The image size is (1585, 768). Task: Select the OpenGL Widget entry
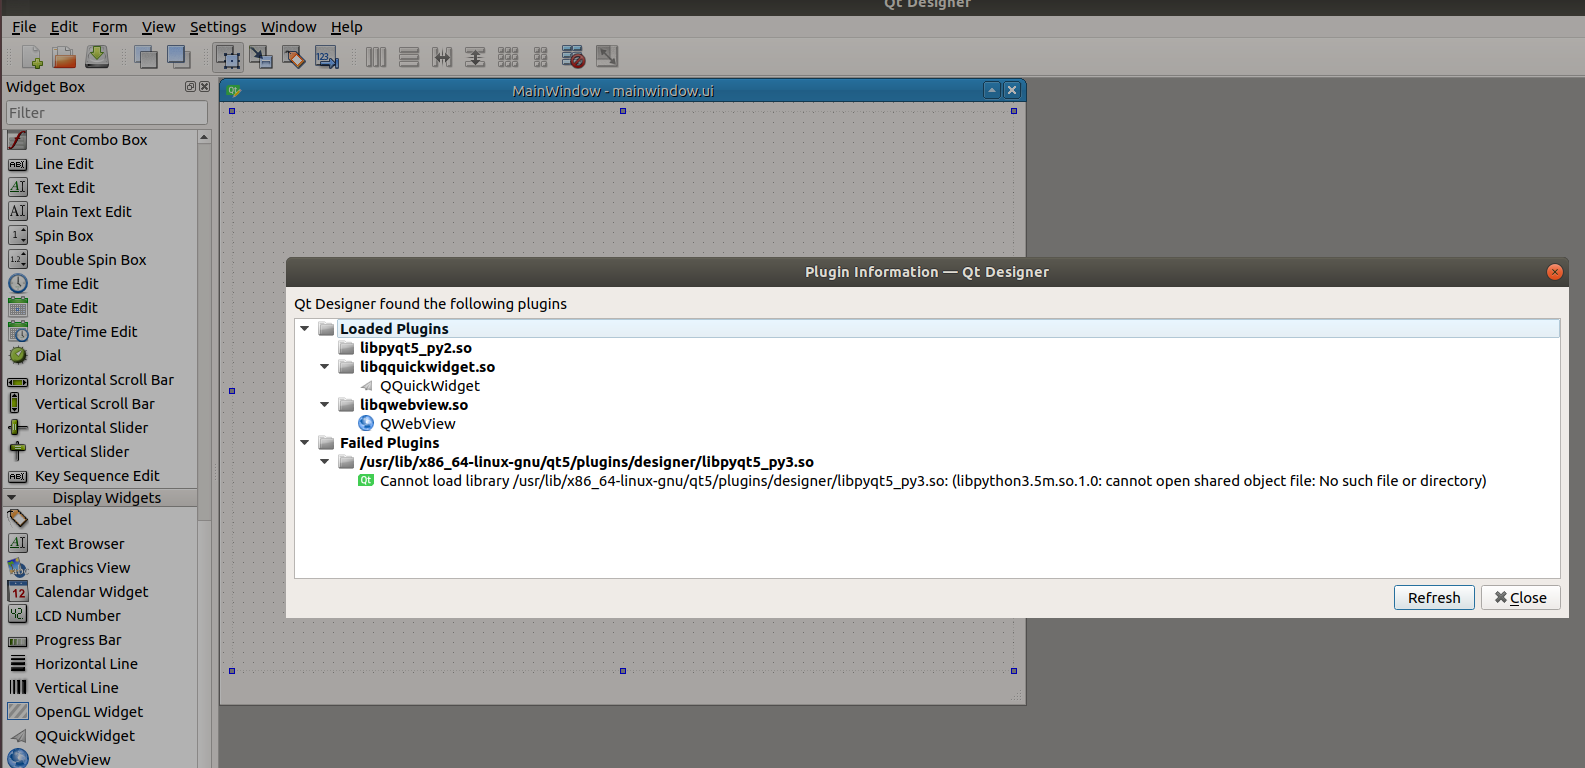pyautogui.click(x=89, y=712)
